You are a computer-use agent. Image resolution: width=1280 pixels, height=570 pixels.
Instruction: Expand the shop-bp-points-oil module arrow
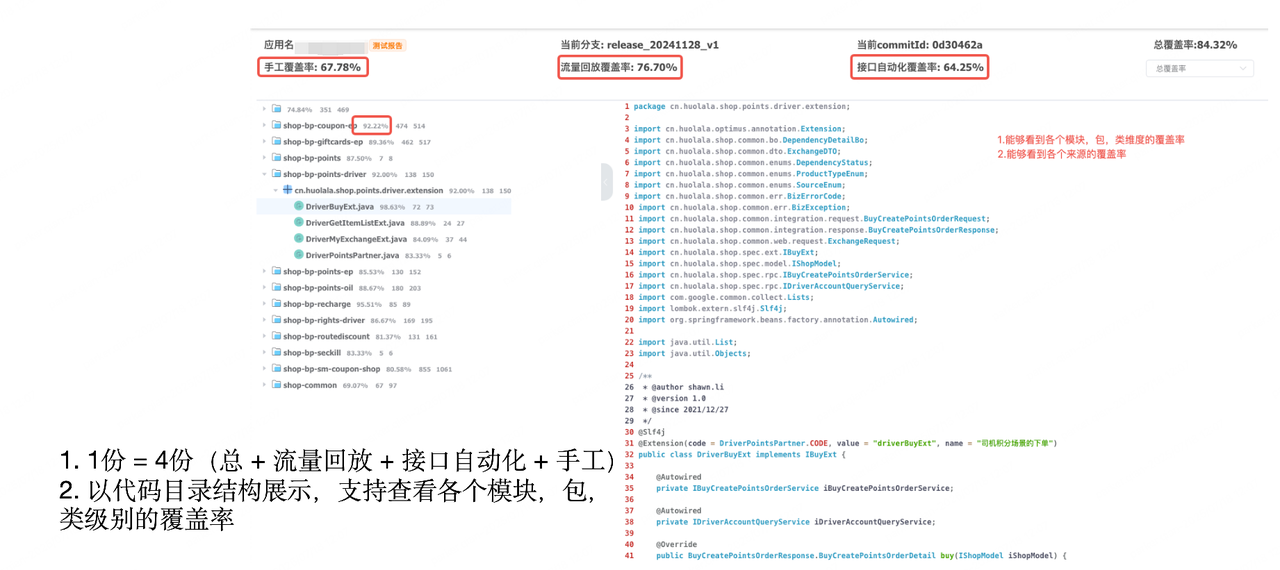point(265,288)
